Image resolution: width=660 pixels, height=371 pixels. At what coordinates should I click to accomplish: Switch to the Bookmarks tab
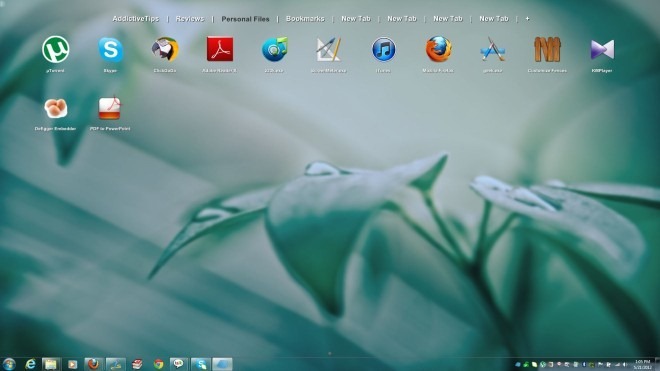(x=305, y=19)
